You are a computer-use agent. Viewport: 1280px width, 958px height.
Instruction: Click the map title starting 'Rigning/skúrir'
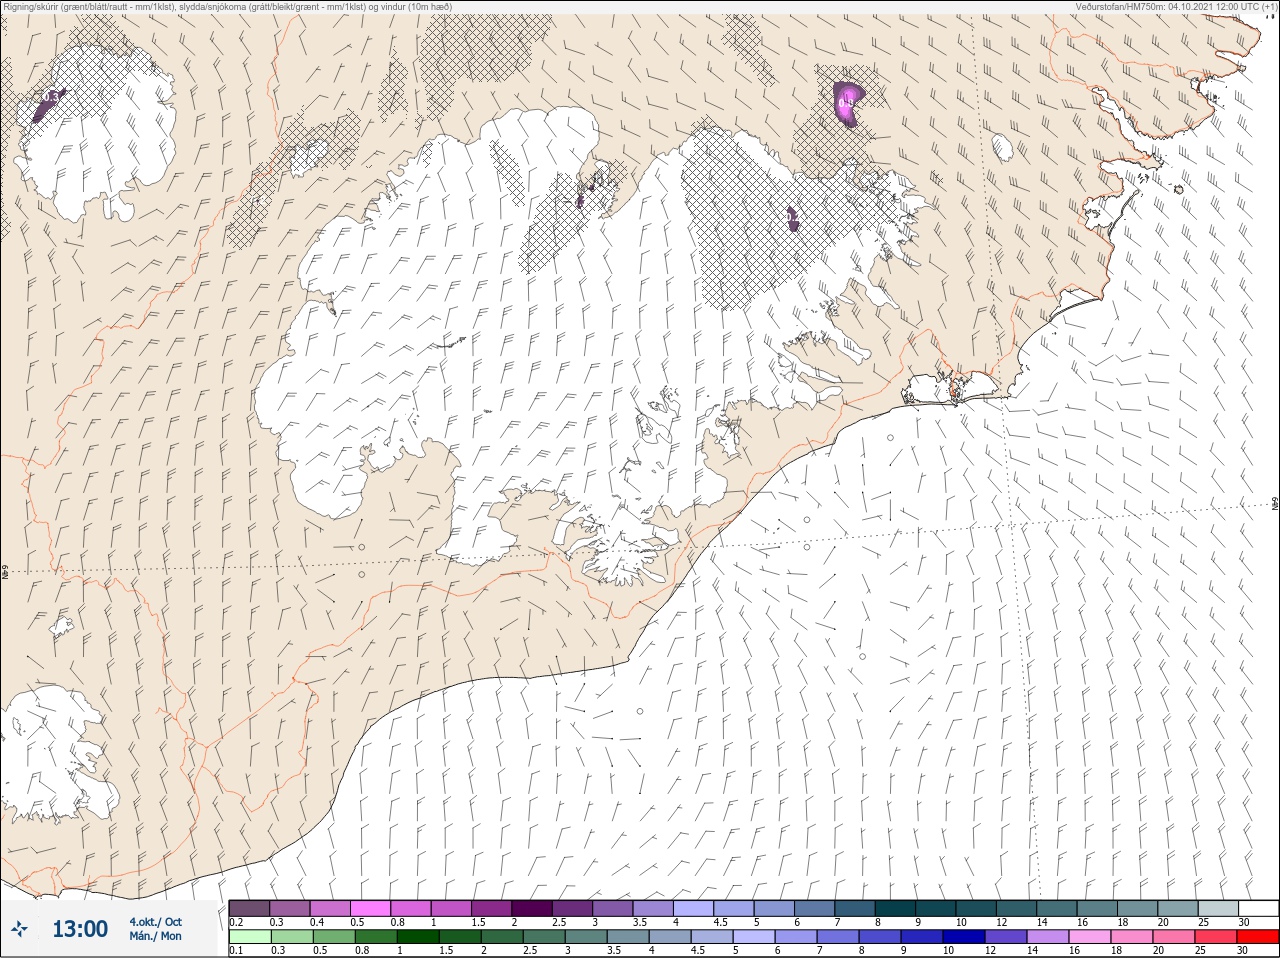pyautogui.click(x=227, y=6)
